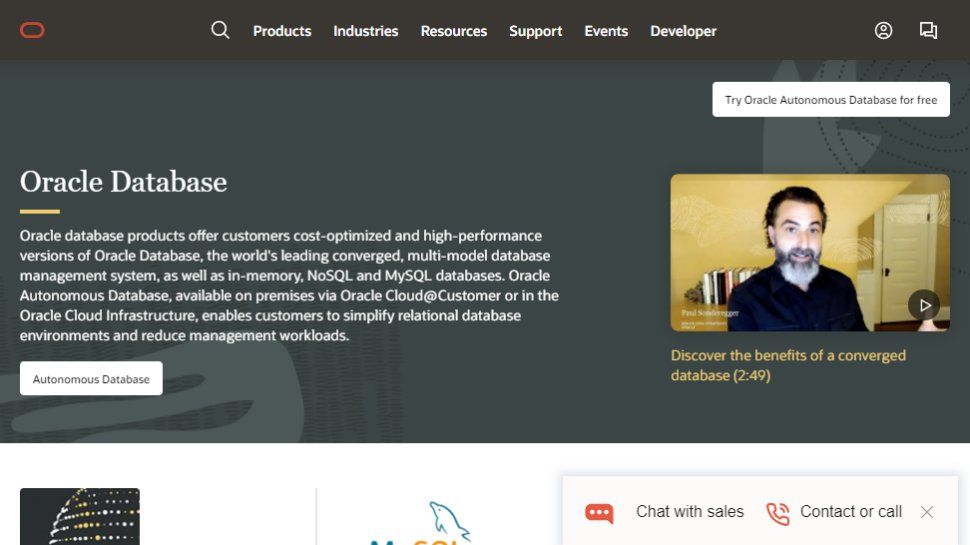Click the Oracle Database heading
The height and width of the screenshot is (545, 970).
123,182
